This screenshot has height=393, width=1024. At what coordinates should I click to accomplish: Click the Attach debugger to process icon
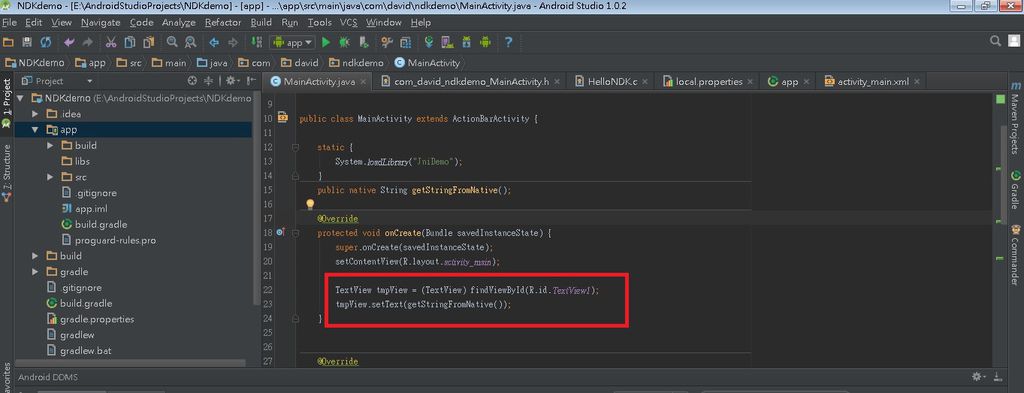point(364,42)
